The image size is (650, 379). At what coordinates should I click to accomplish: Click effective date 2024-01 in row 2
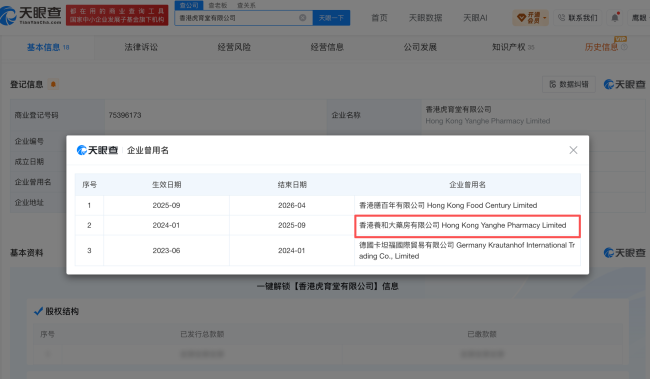pyautogui.click(x=166, y=225)
